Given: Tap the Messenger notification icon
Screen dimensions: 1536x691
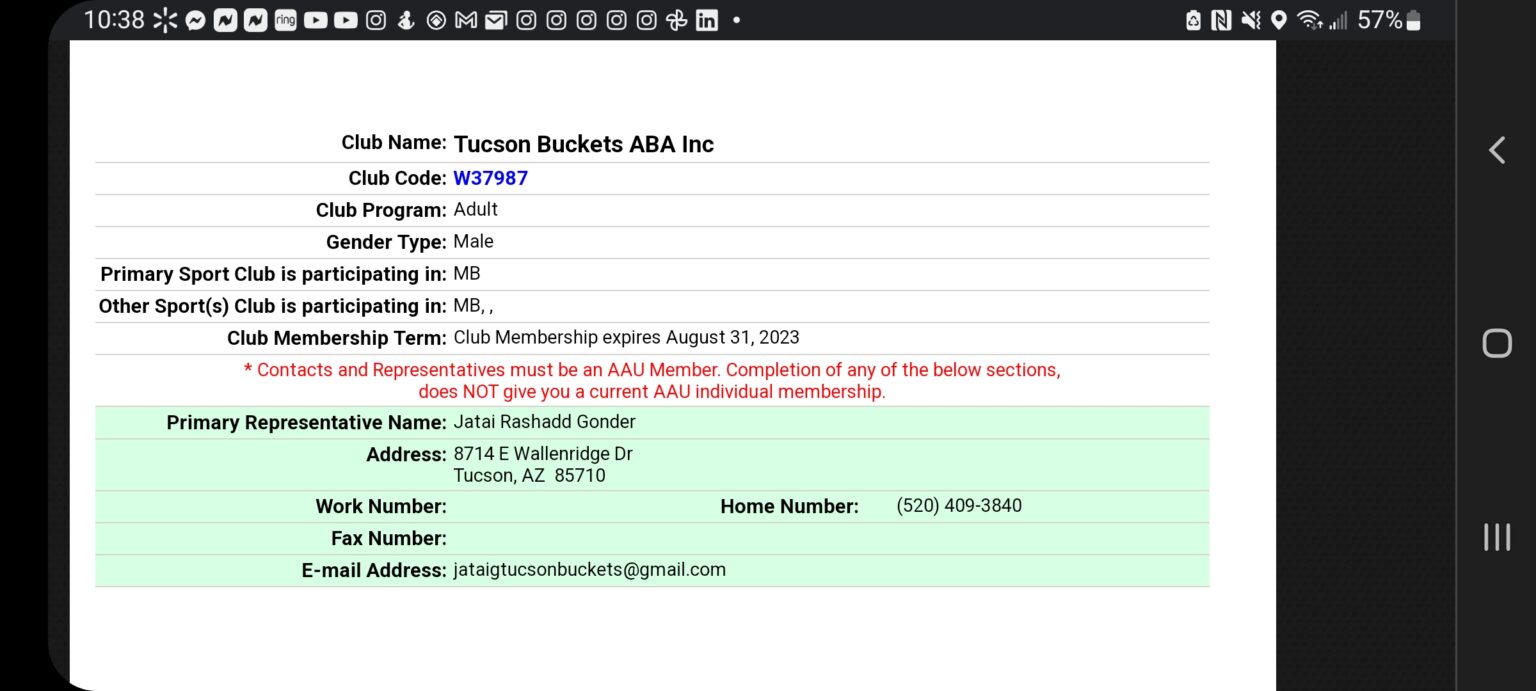Looking at the screenshot, I should pos(196,20).
